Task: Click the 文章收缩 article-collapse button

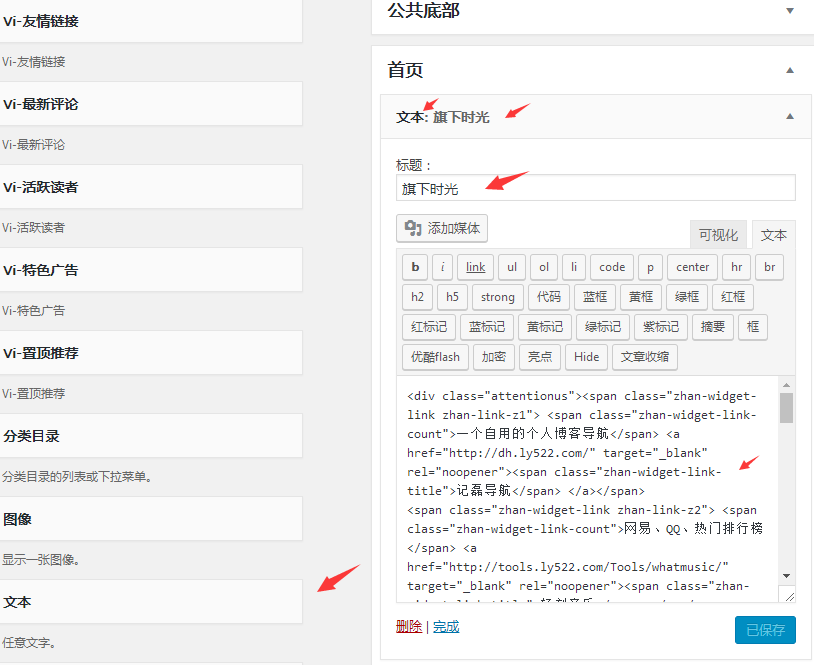Action: pos(643,357)
